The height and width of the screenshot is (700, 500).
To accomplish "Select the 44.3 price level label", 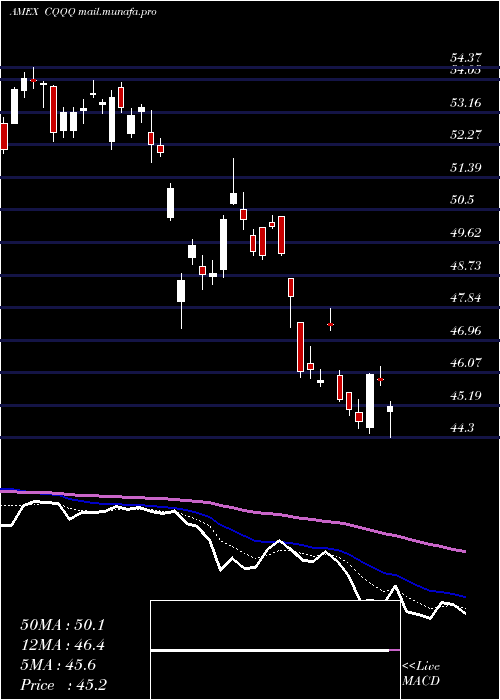I will pyautogui.click(x=462, y=428).
